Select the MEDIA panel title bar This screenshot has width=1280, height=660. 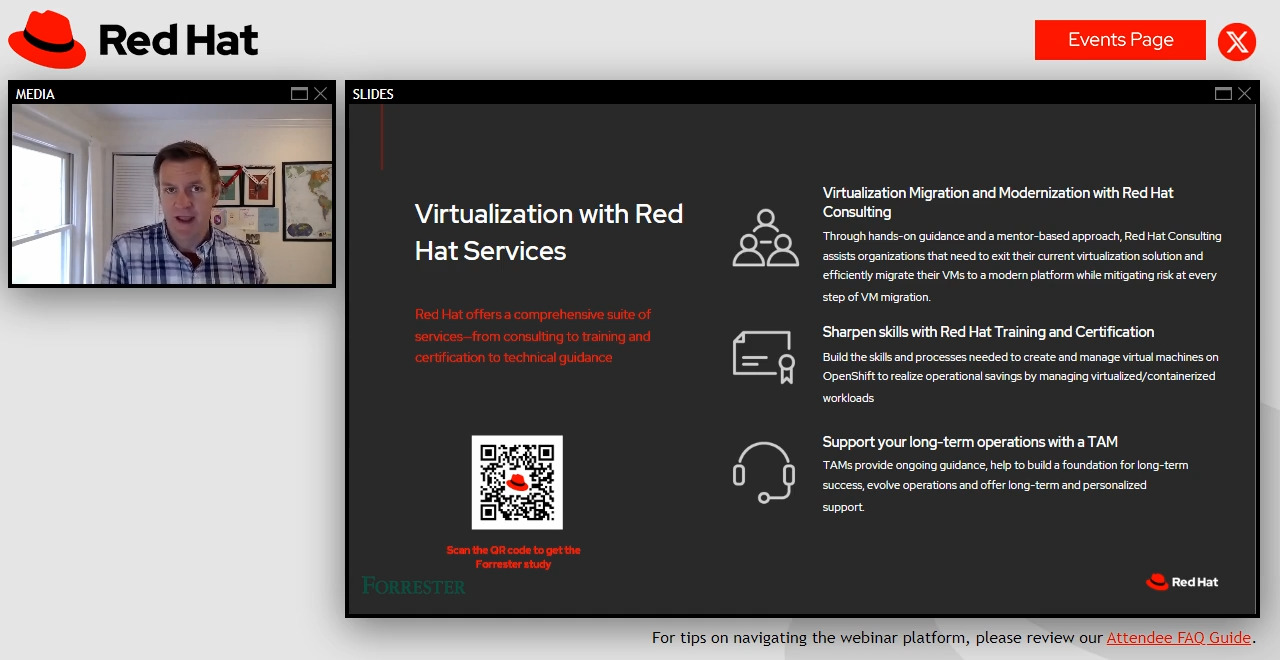(150, 94)
